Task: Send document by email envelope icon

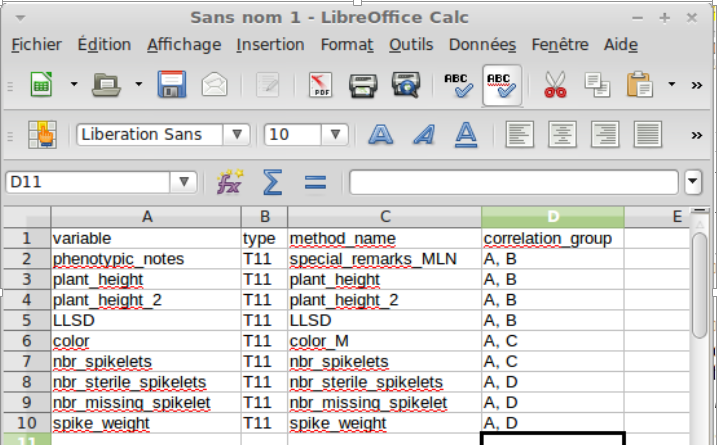Action: pyautogui.click(x=214, y=85)
